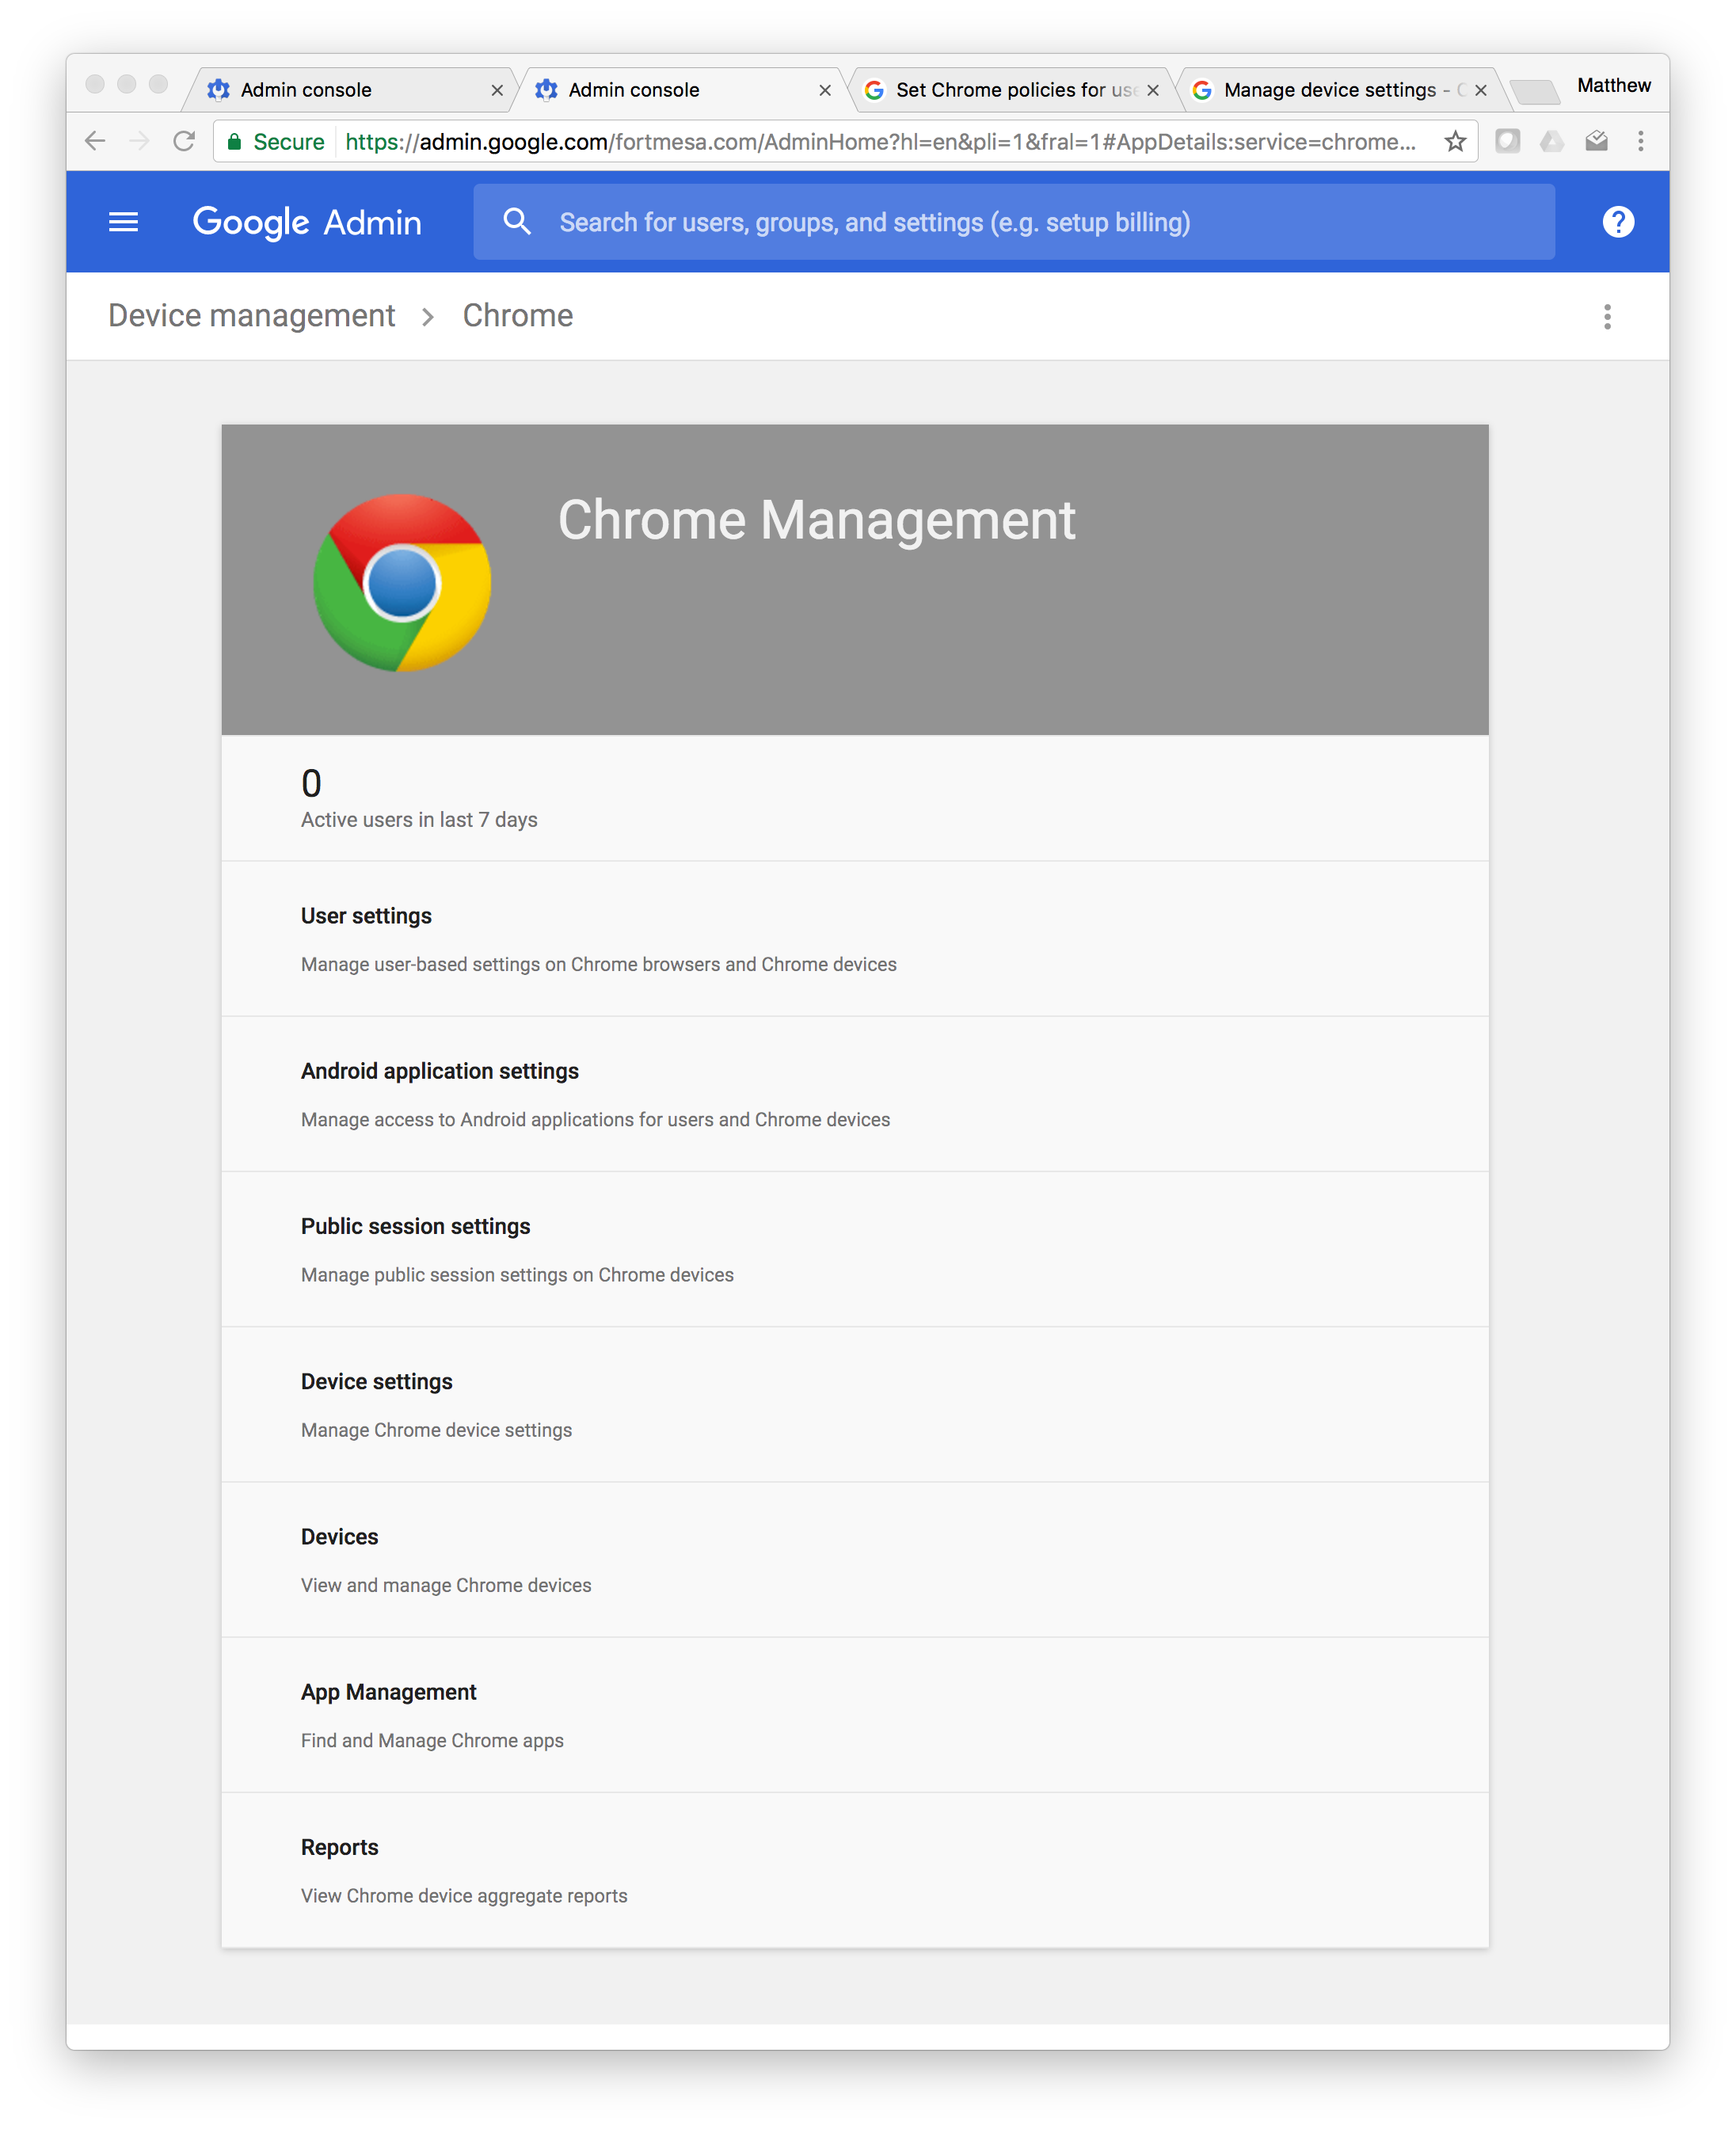Click the green Secure padlock indicator

click(x=275, y=142)
